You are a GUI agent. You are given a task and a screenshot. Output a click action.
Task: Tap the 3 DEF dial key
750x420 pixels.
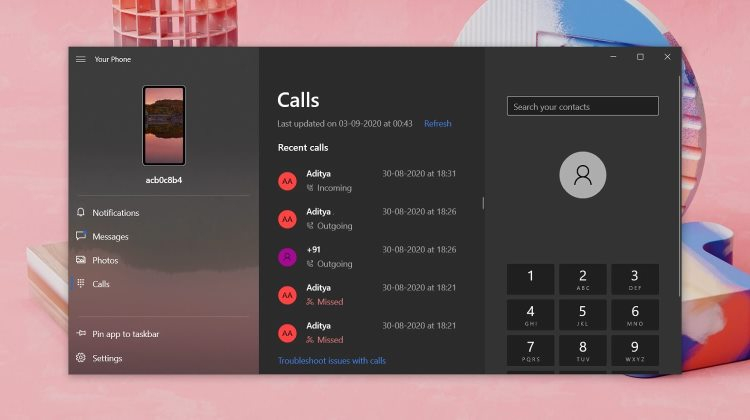tap(635, 279)
